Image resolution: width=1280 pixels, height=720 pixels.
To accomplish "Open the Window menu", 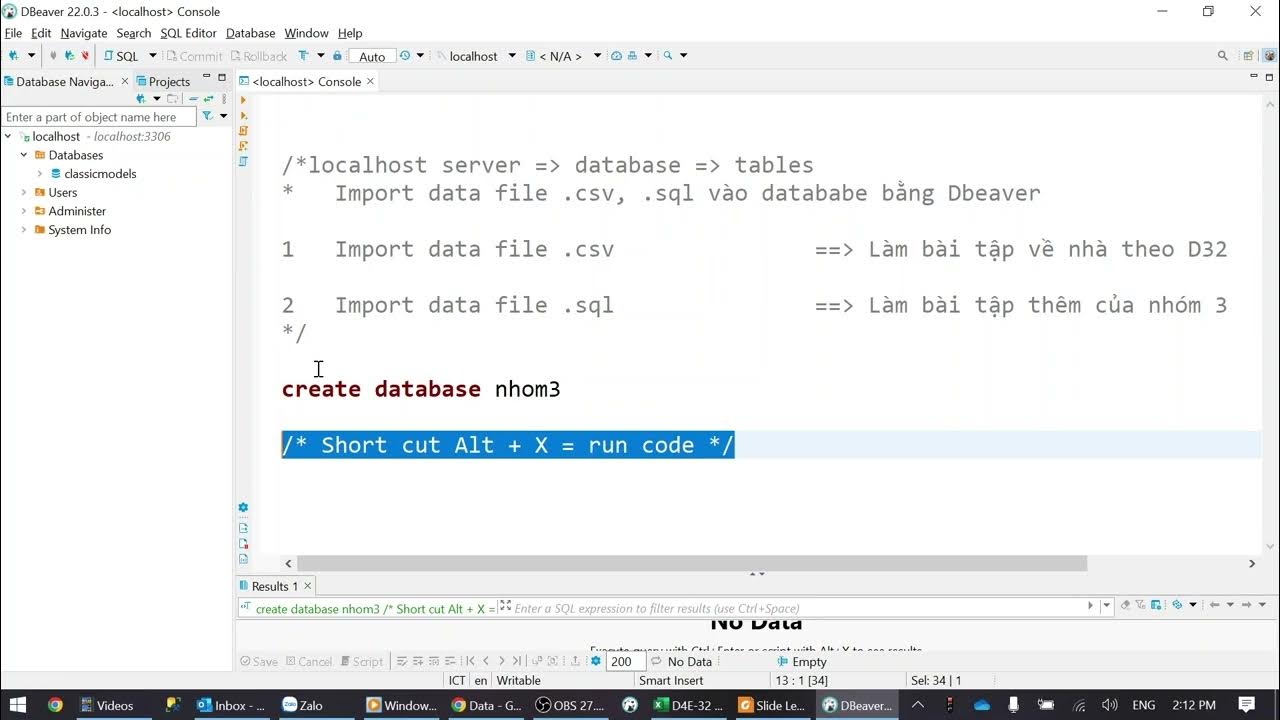I will tap(306, 33).
